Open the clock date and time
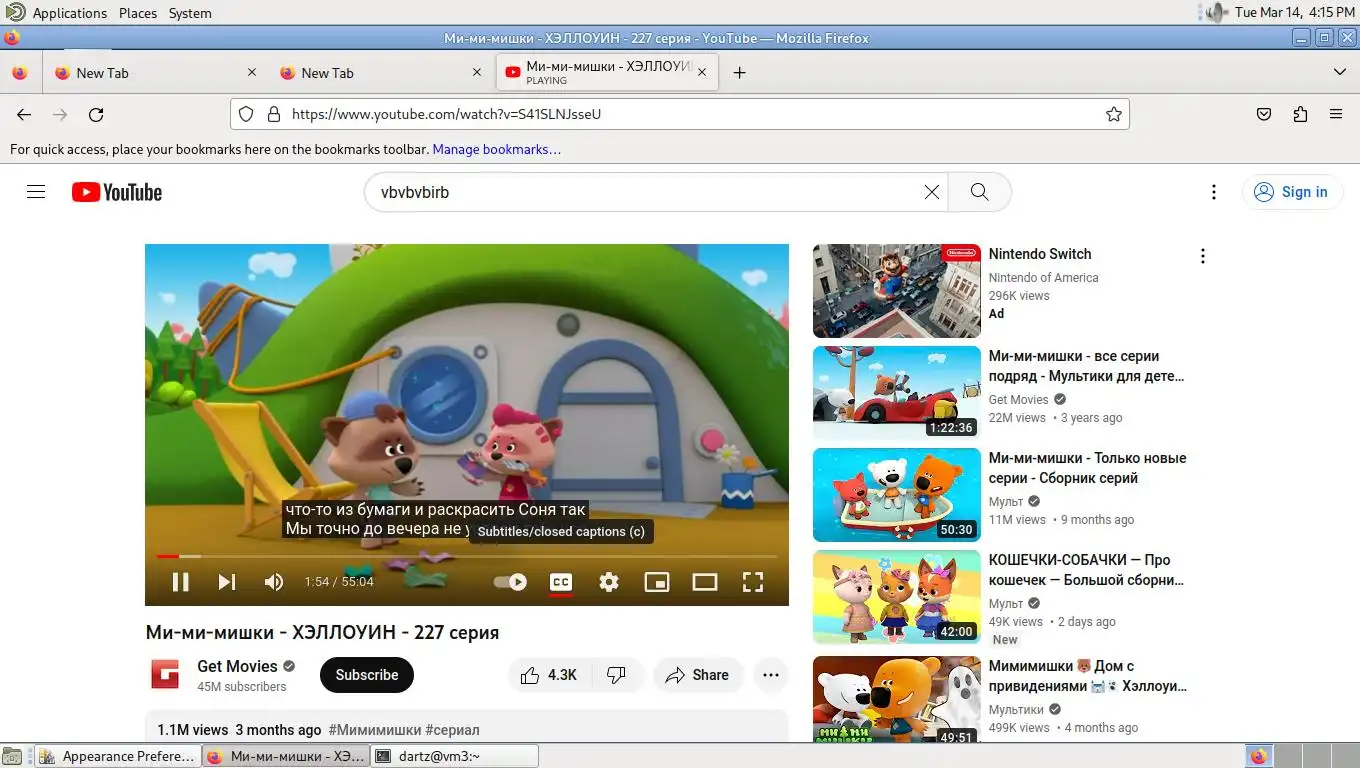1360x768 pixels. (1295, 13)
